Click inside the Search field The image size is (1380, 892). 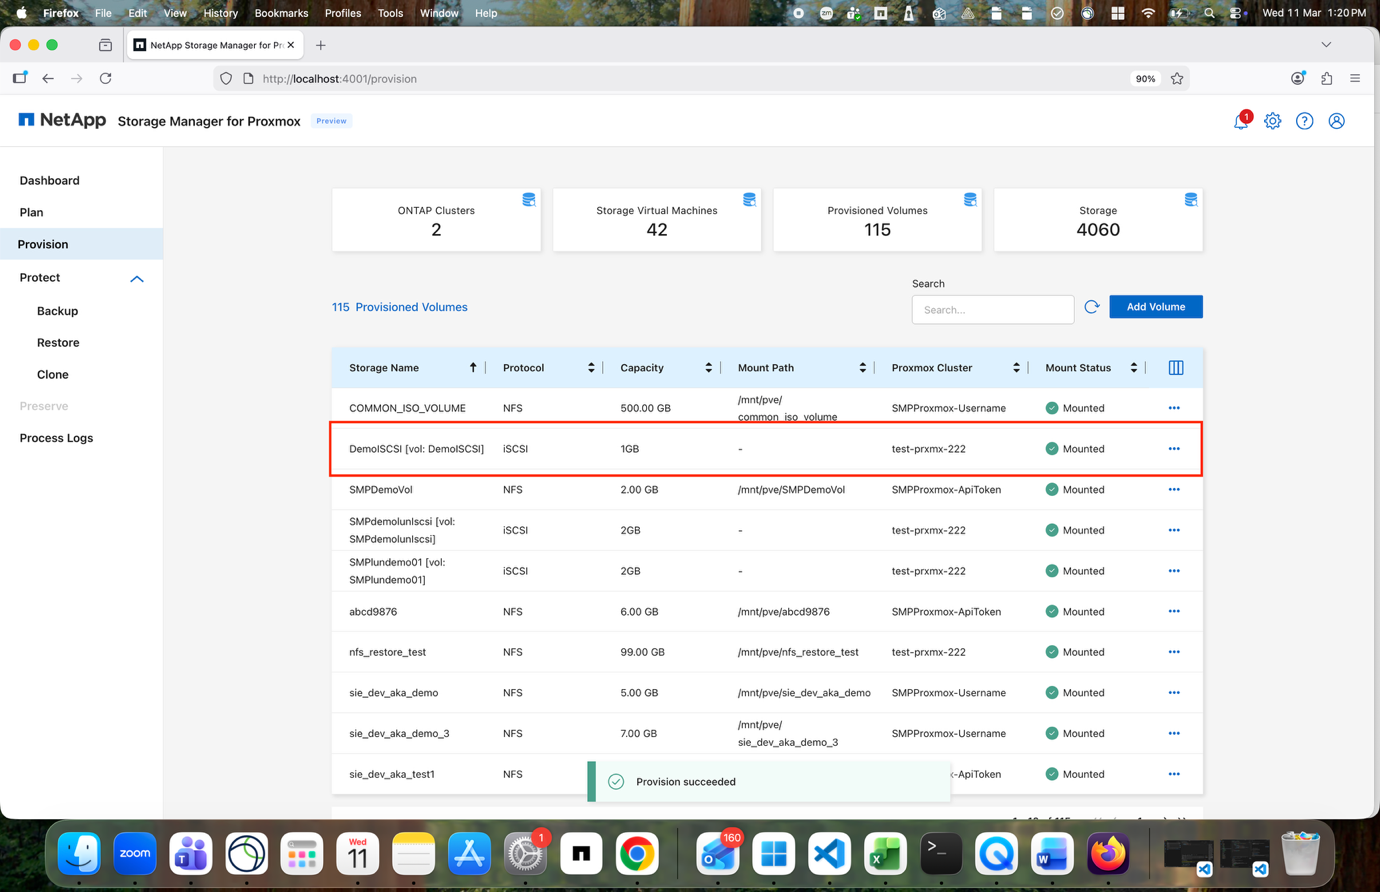pyautogui.click(x=992, y=309)
